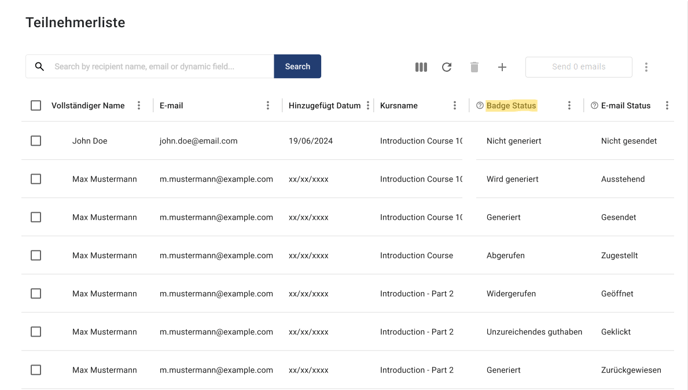
Task: Click the blue Search button
Action: 297,66
